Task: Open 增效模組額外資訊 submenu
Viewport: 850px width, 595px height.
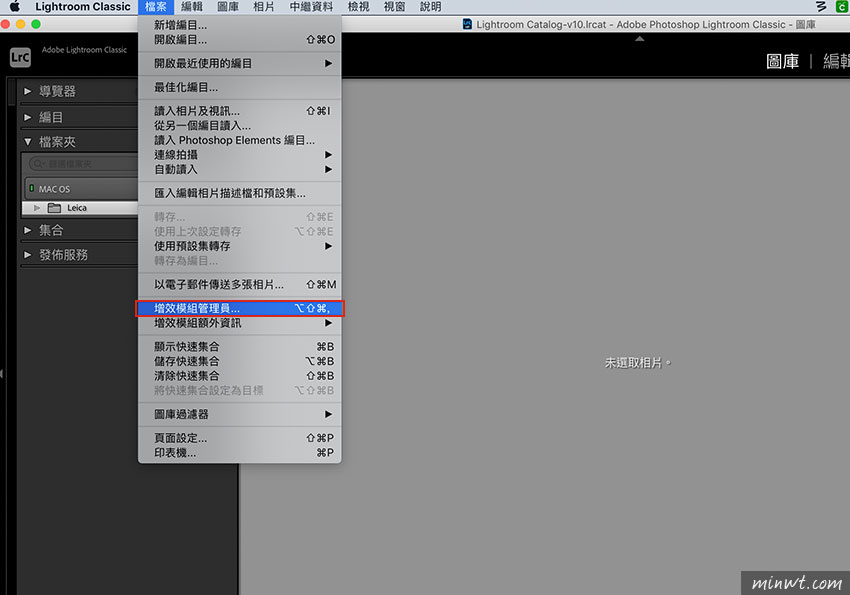Action: pyautogui.click(x=240, y=323)
